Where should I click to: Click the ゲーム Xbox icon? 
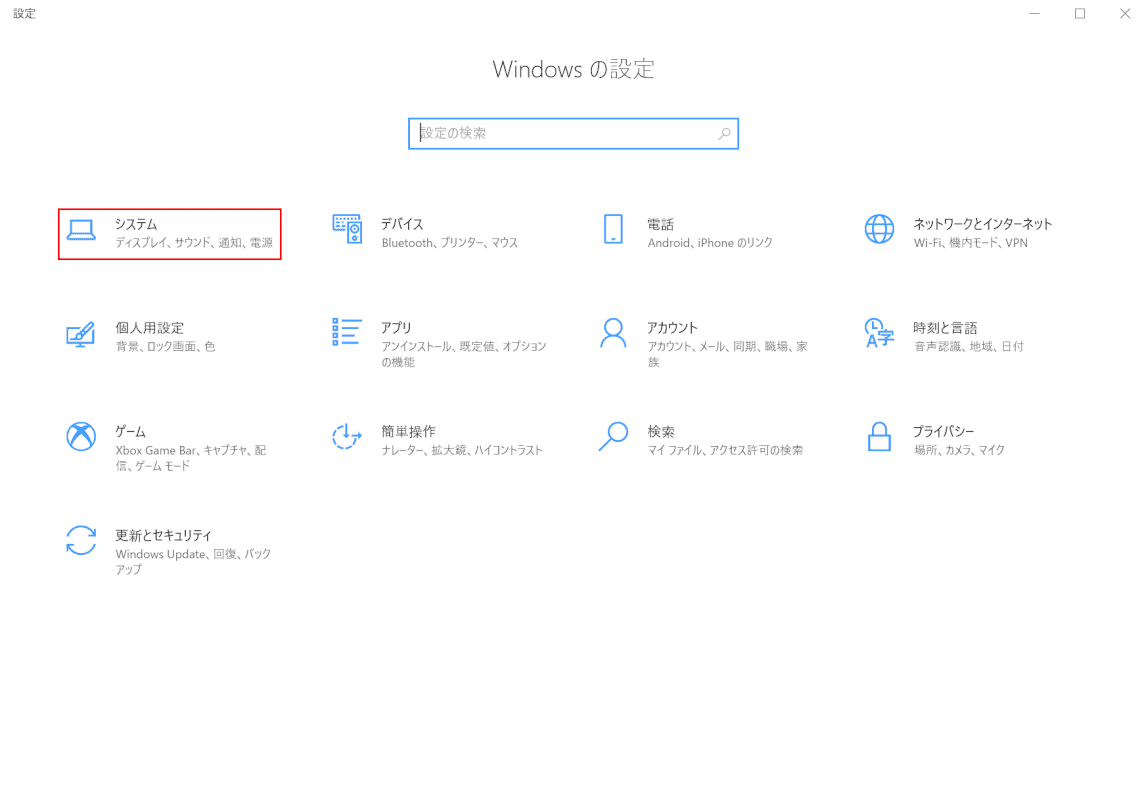tap(81, 437)
